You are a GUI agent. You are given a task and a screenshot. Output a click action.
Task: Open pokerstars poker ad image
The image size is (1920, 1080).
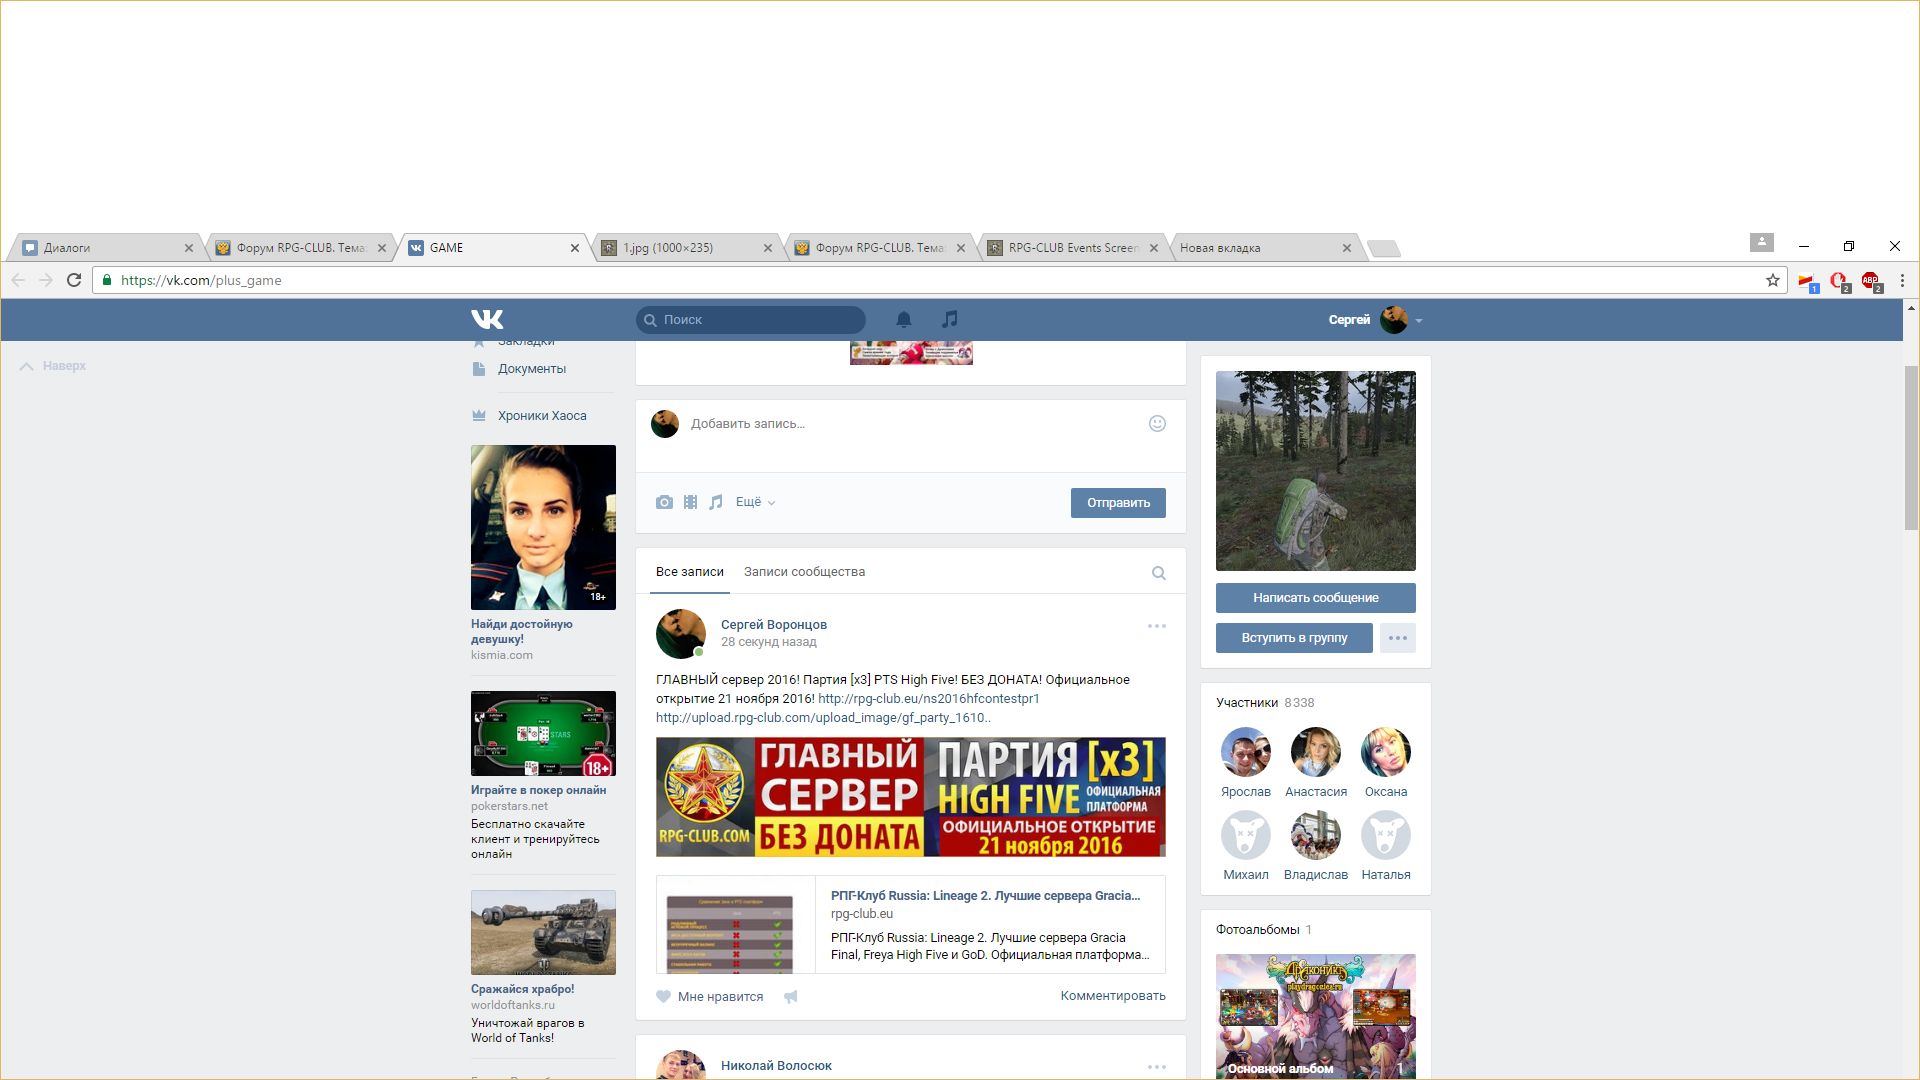coord(543,733)
